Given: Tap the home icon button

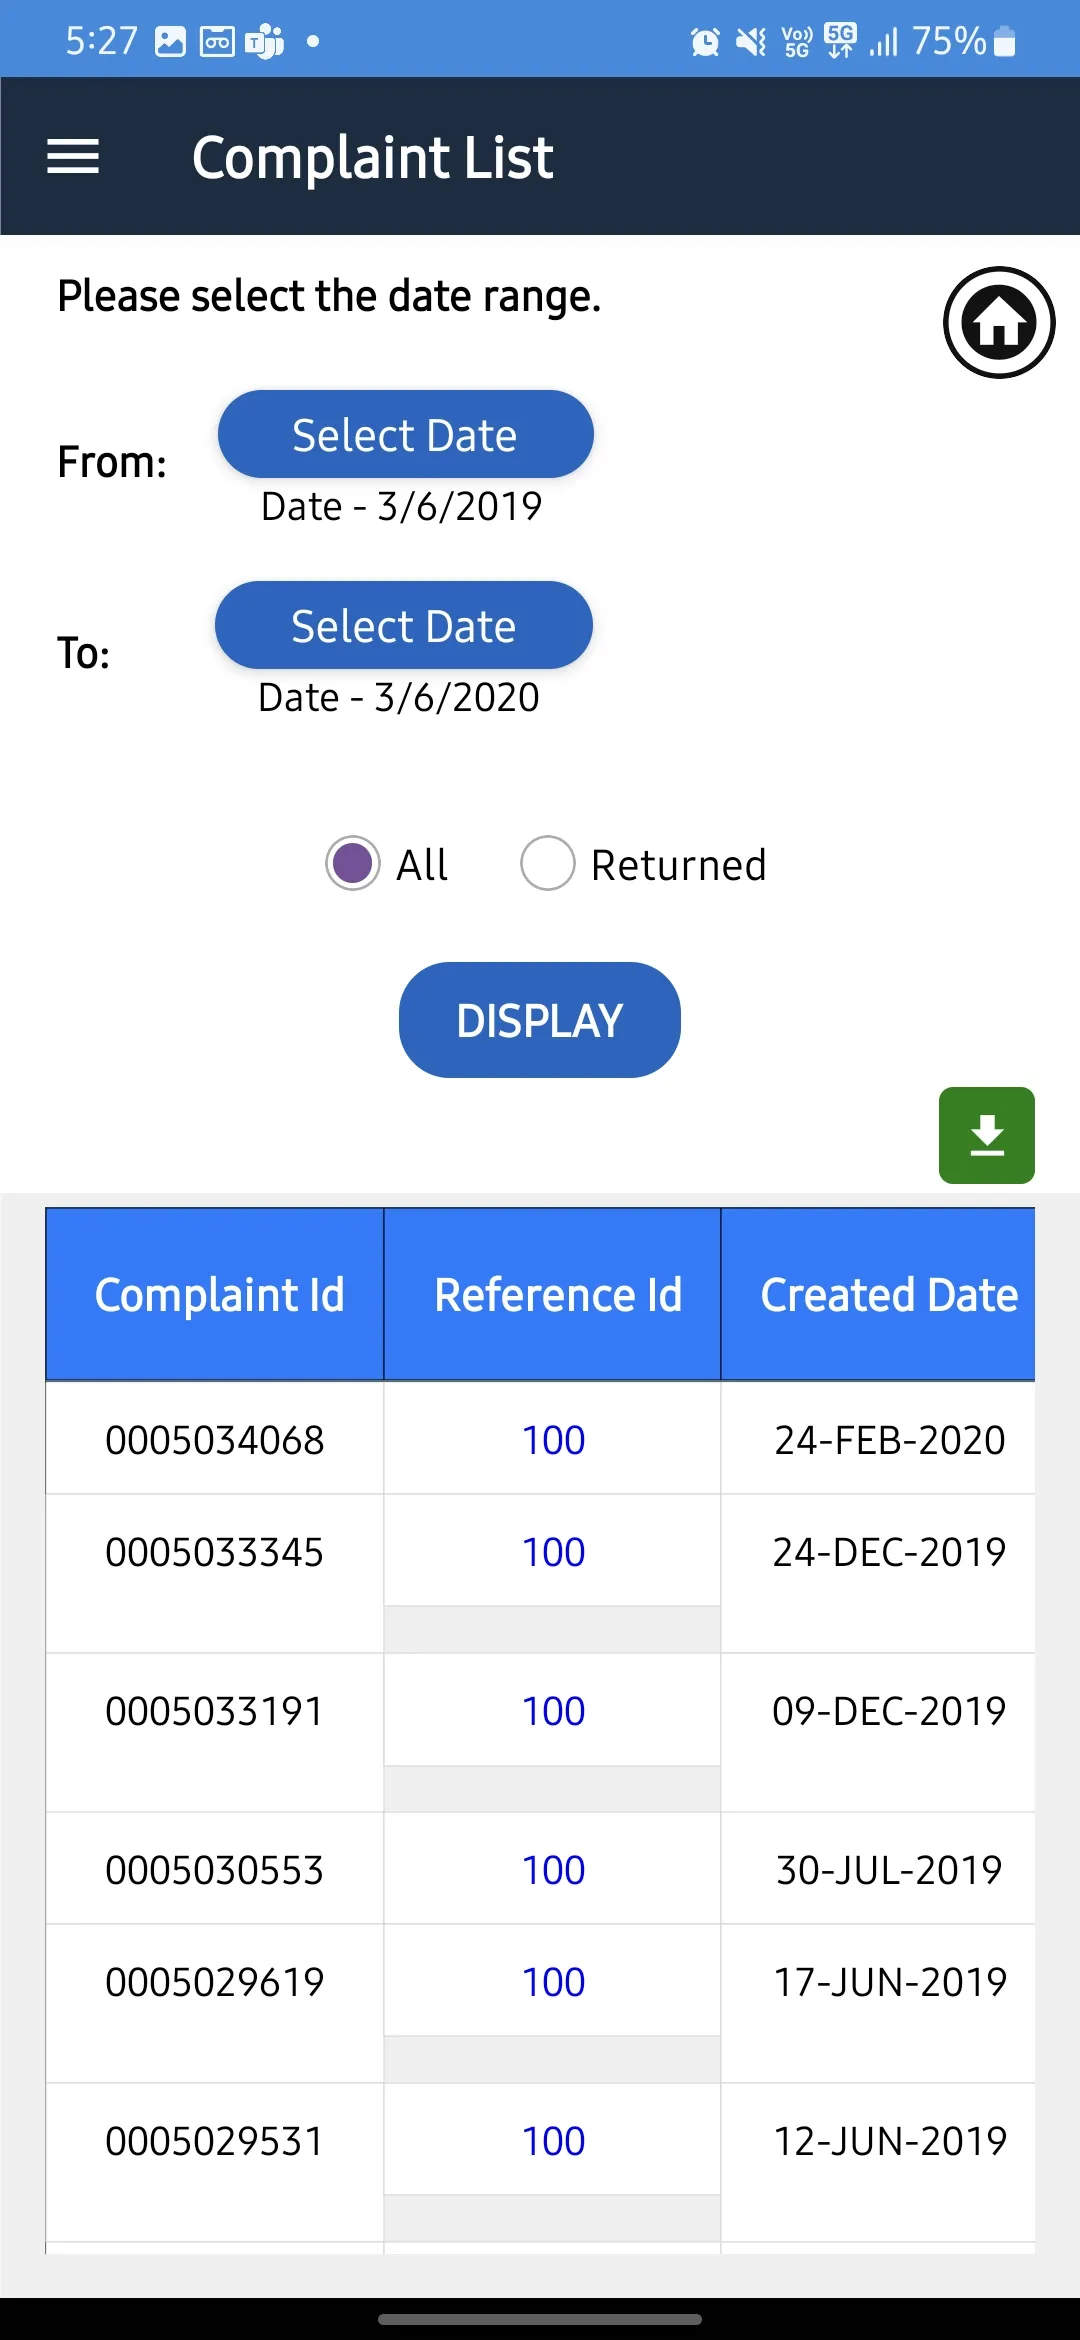Looking at the screenshot, I should click(999, 322).
